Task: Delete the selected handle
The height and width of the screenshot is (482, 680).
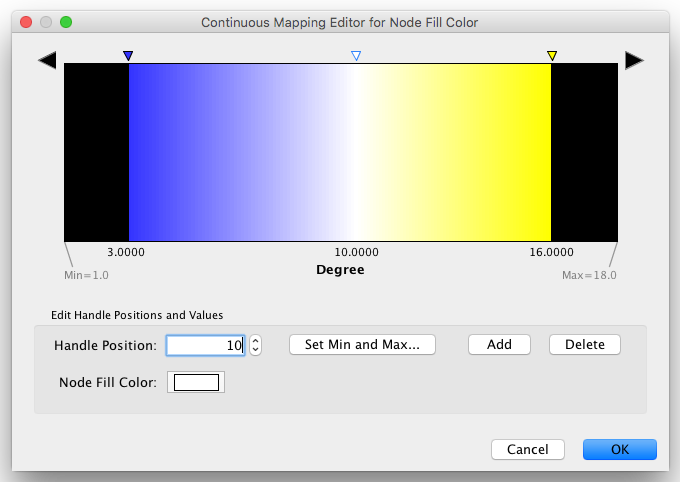Action: [584, 345]
